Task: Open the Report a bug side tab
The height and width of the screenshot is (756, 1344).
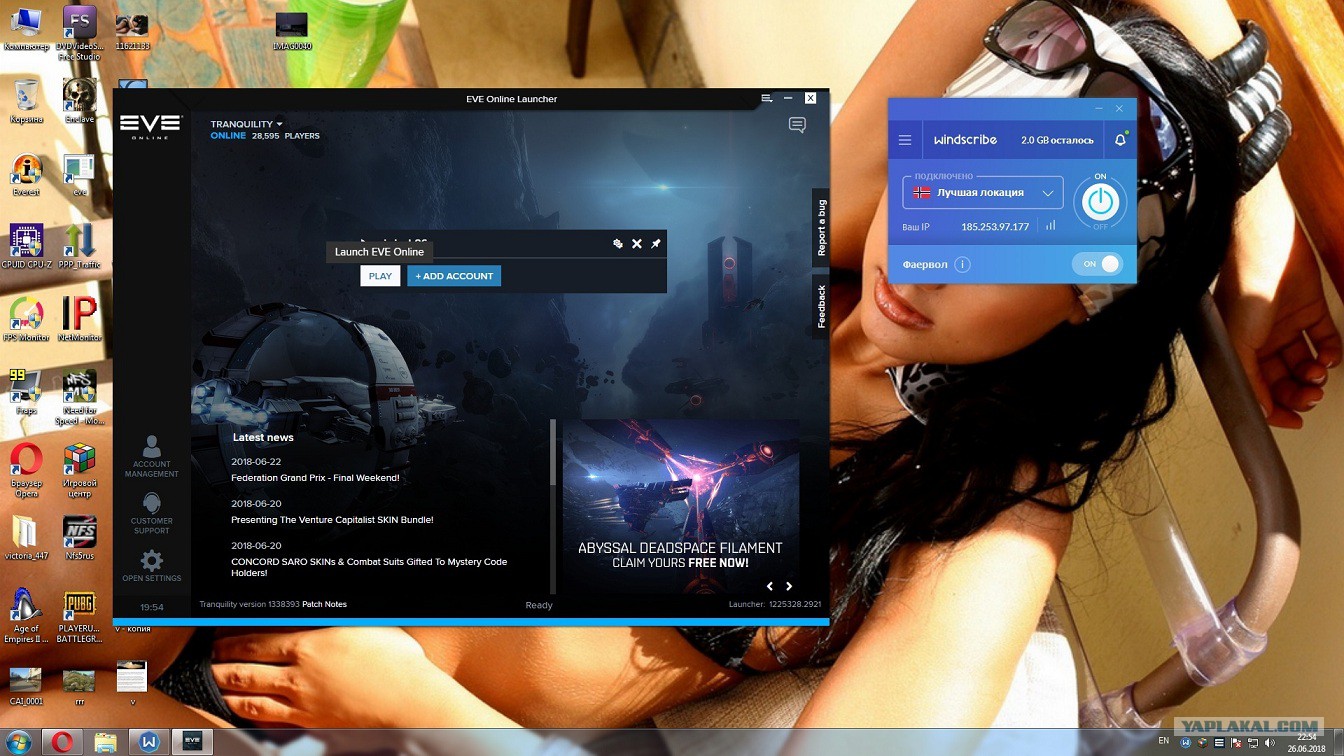Action: pyautogui.click(x=821, y=228)
